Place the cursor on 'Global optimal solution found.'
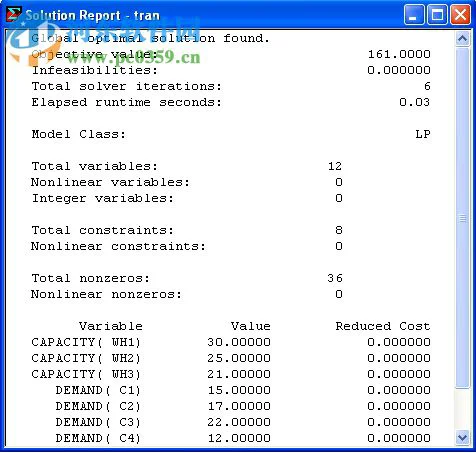476x453 pixels. coord(150,38)
